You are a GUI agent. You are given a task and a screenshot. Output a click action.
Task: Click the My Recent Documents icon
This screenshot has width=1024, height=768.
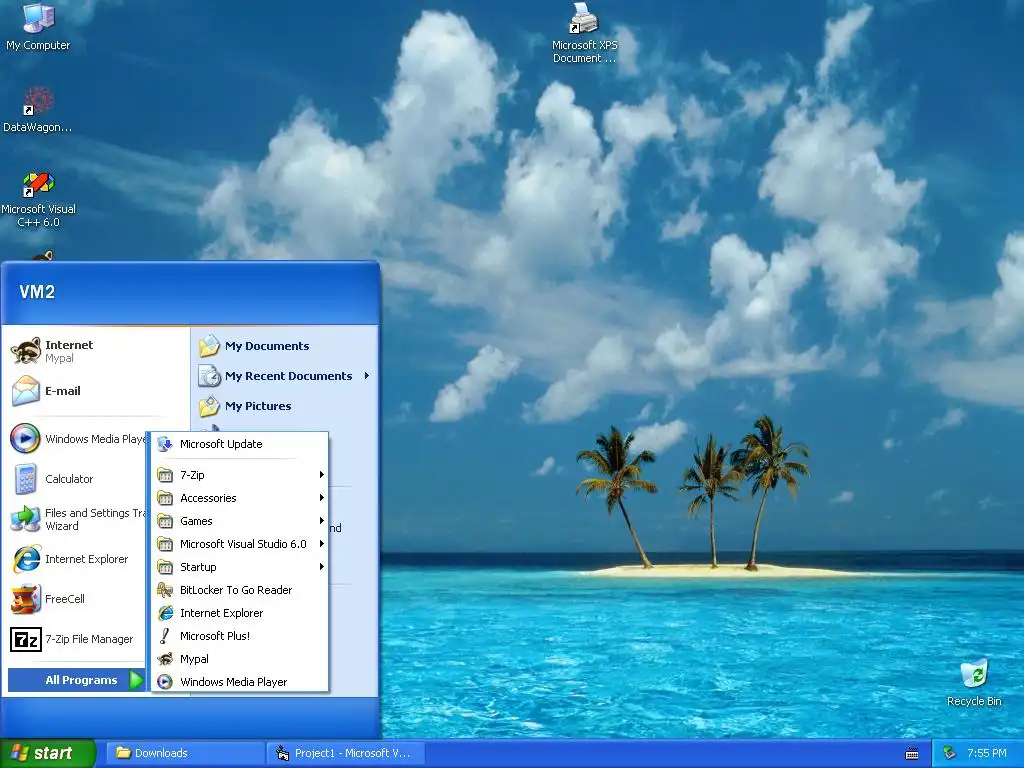pos(210,376)
